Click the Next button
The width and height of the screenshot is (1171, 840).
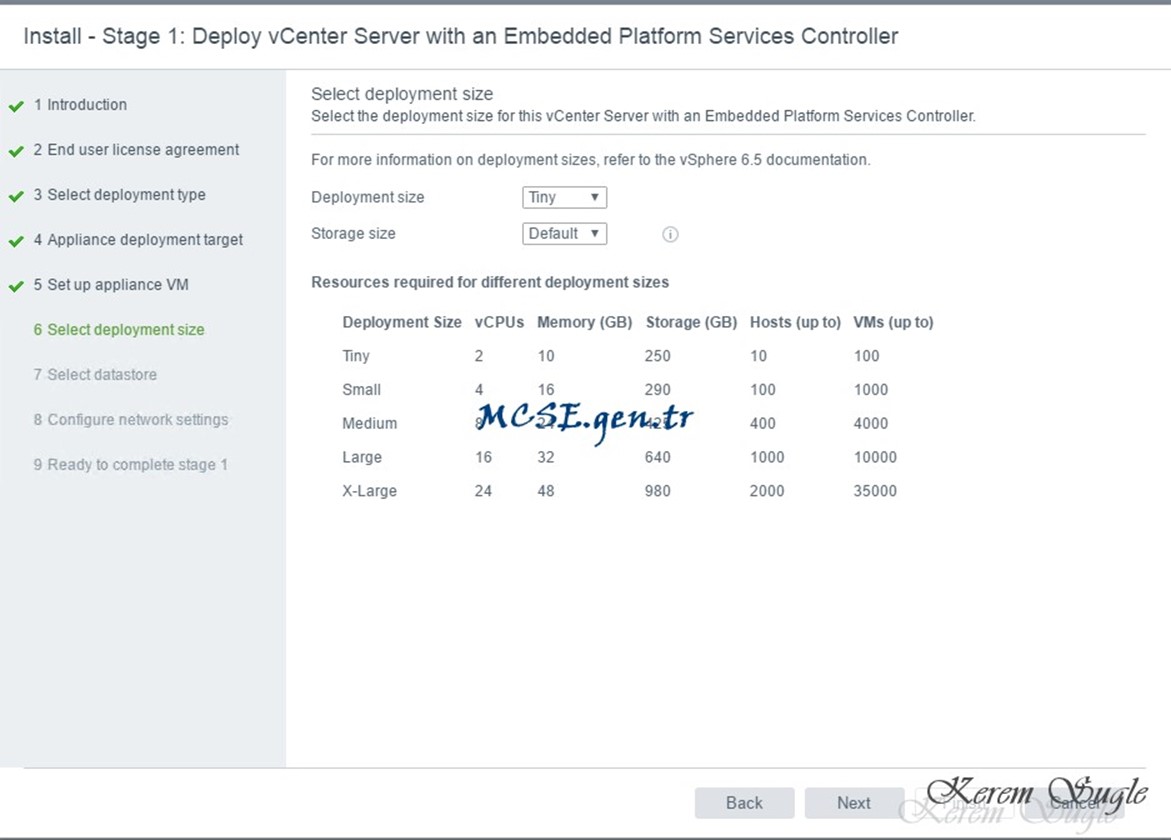click(854, 803)
